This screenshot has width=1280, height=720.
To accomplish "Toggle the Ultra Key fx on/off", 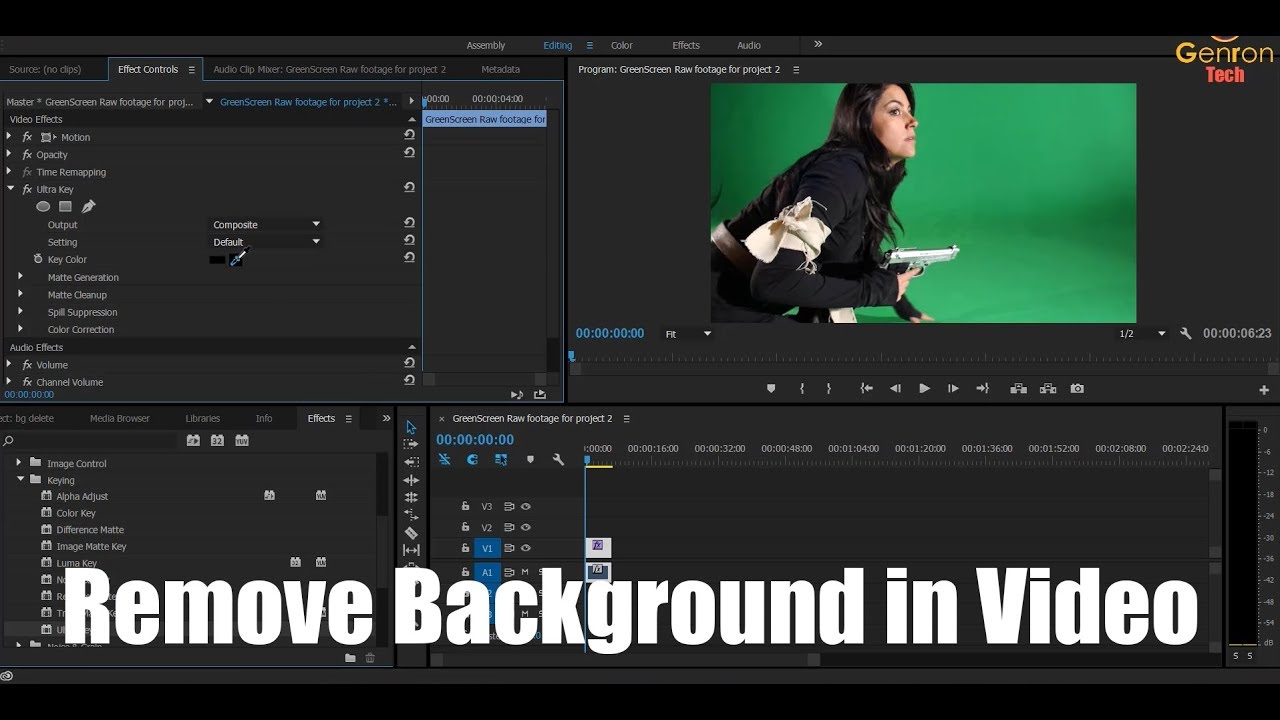I will coord(27,189).
